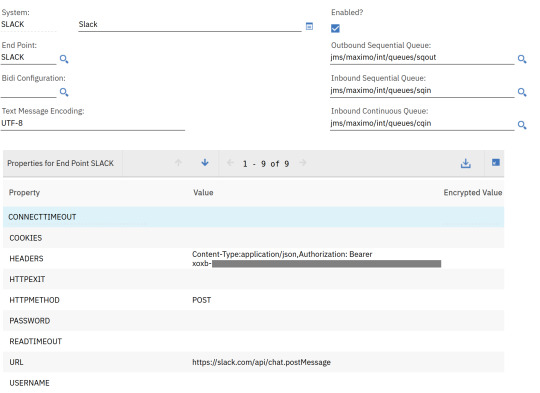Screen dimensions: 540x393
Task: Select the HEADERS property name
Action: [x=26, y=259]
